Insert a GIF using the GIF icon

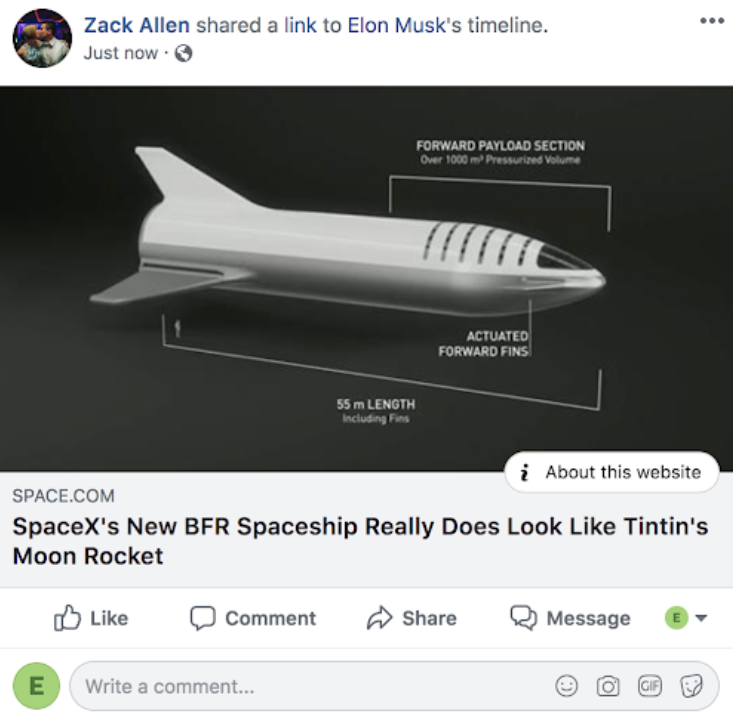tap(650, 686)
